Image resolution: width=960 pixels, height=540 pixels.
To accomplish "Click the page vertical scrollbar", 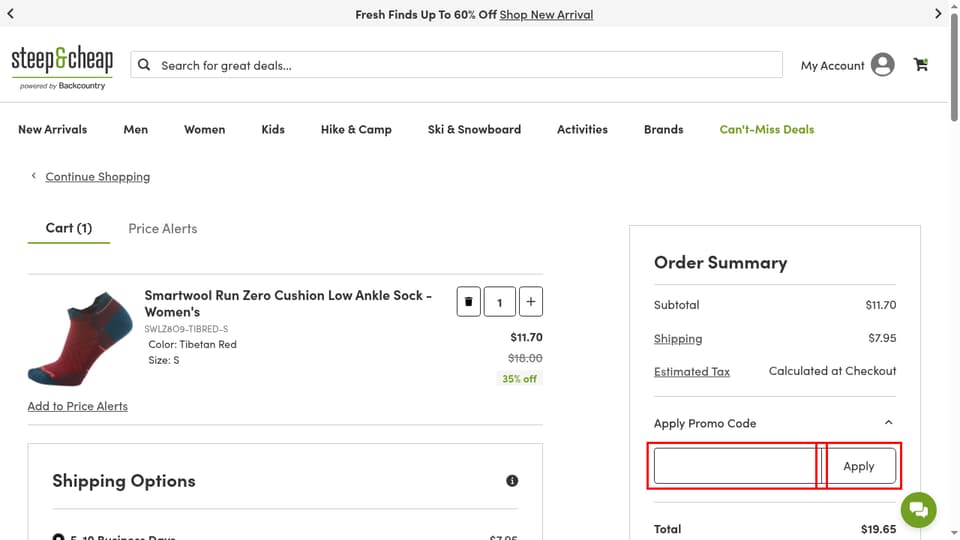I will pos(954,67).
